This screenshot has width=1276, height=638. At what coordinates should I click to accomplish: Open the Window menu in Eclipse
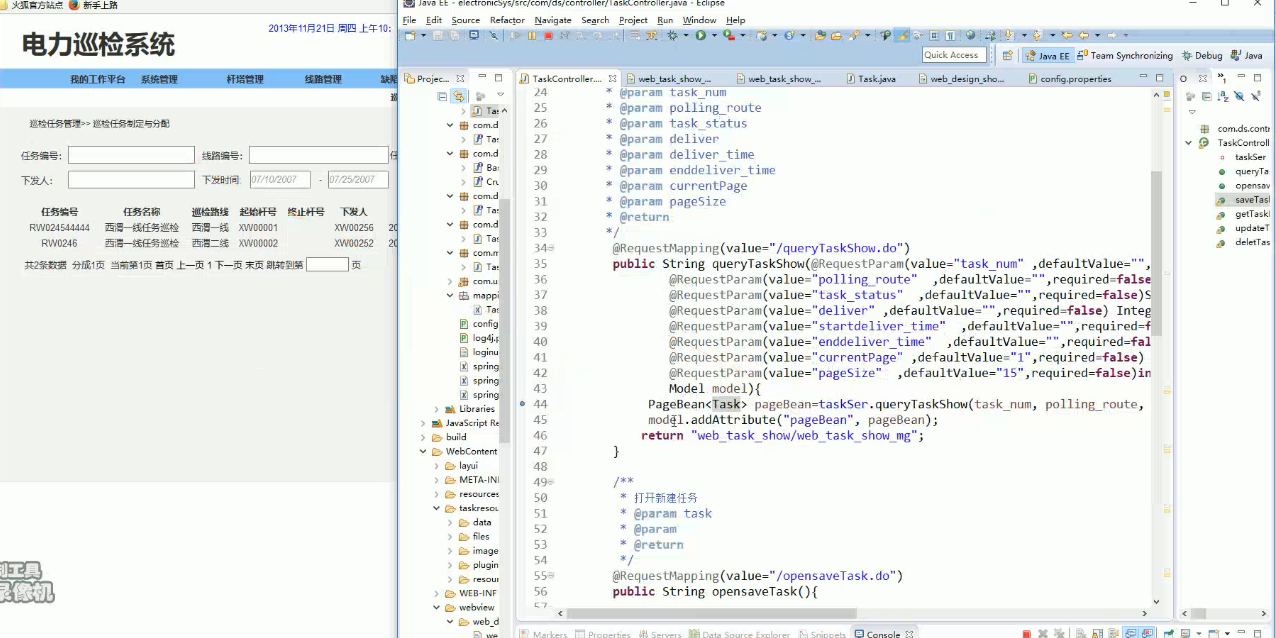[x=699, y=20]
